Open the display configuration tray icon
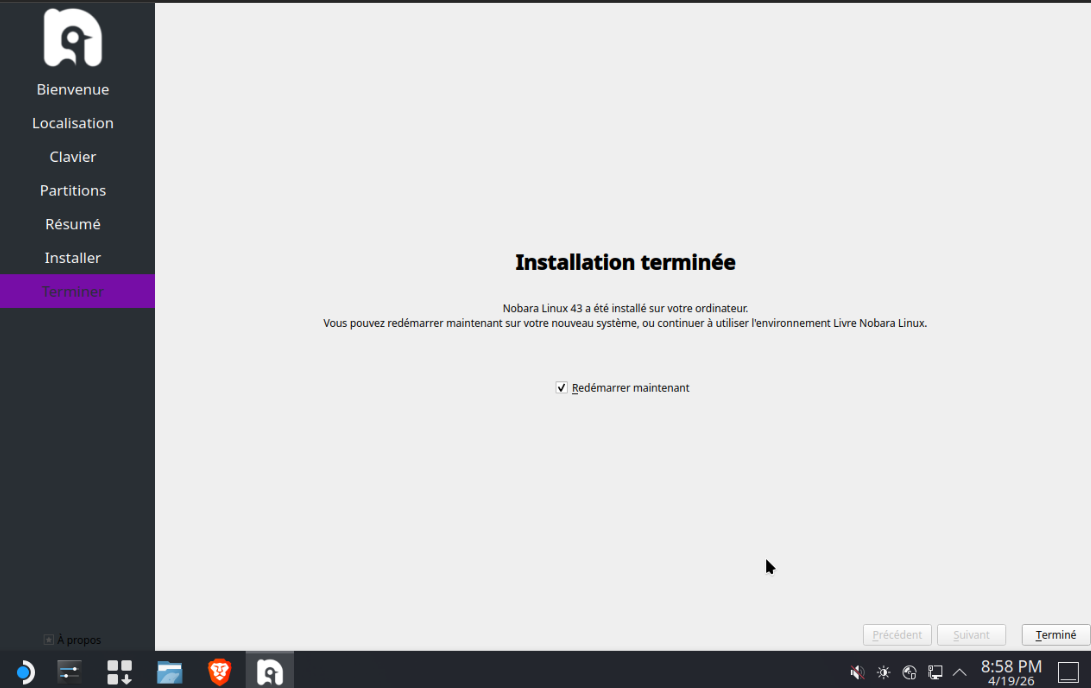The height and width of the screenshot is (688, 1091). 935,672
